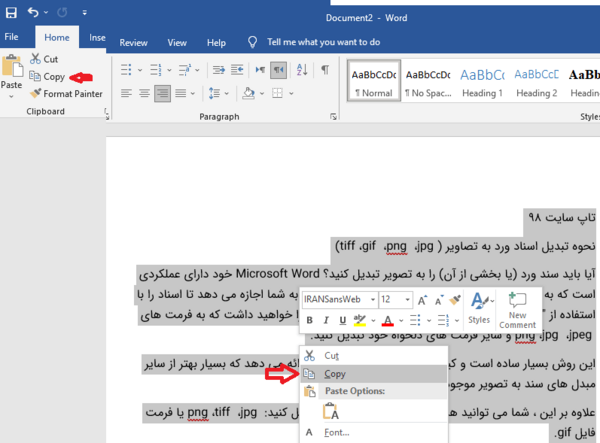Click the Tell me what you want to do box

coord(323,42)
